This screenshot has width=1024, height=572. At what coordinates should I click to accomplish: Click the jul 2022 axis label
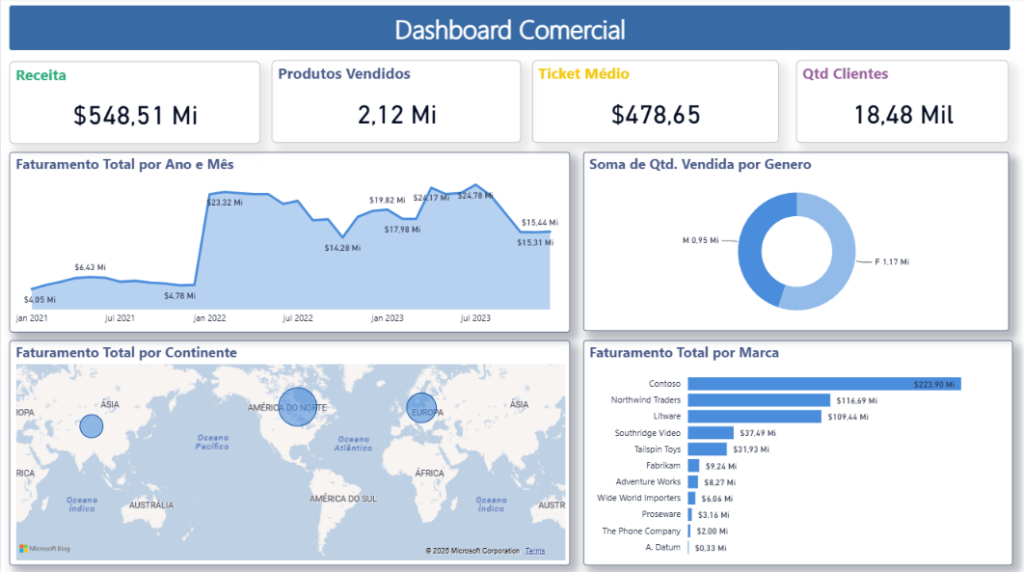coord(298,318)
